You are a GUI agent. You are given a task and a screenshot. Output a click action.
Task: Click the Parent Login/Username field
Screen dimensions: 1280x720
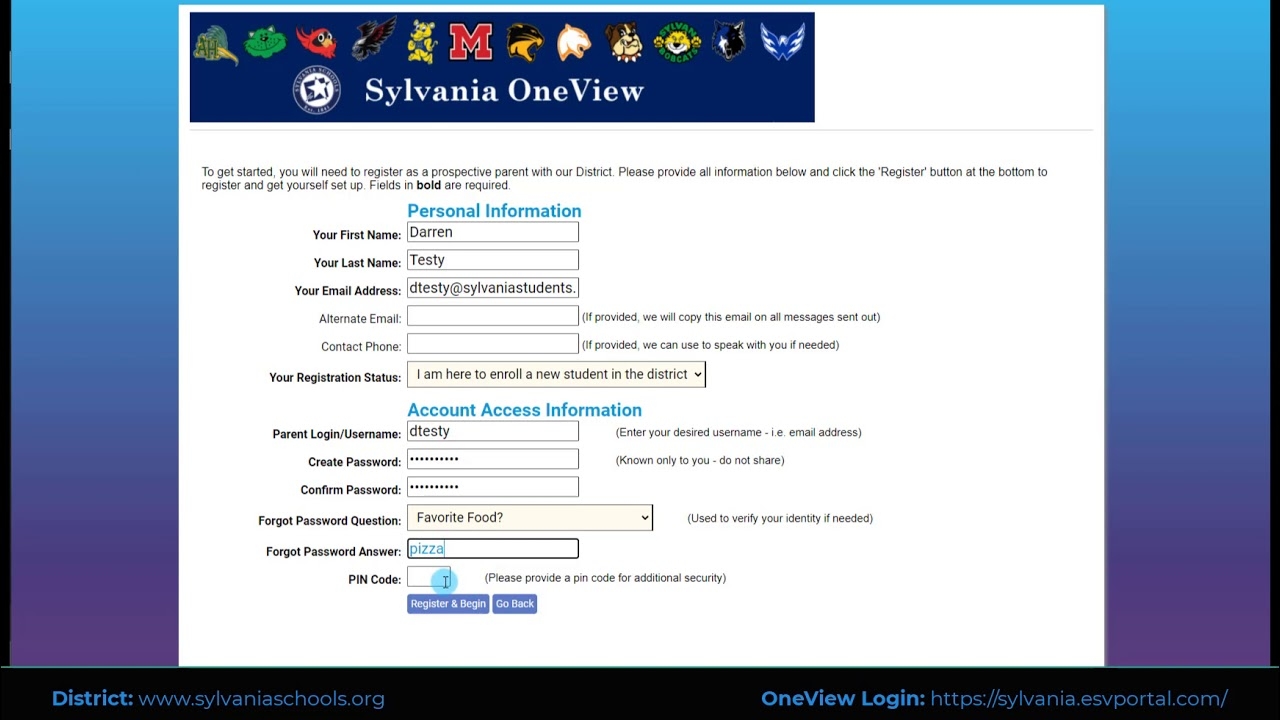tap(492, 432)
